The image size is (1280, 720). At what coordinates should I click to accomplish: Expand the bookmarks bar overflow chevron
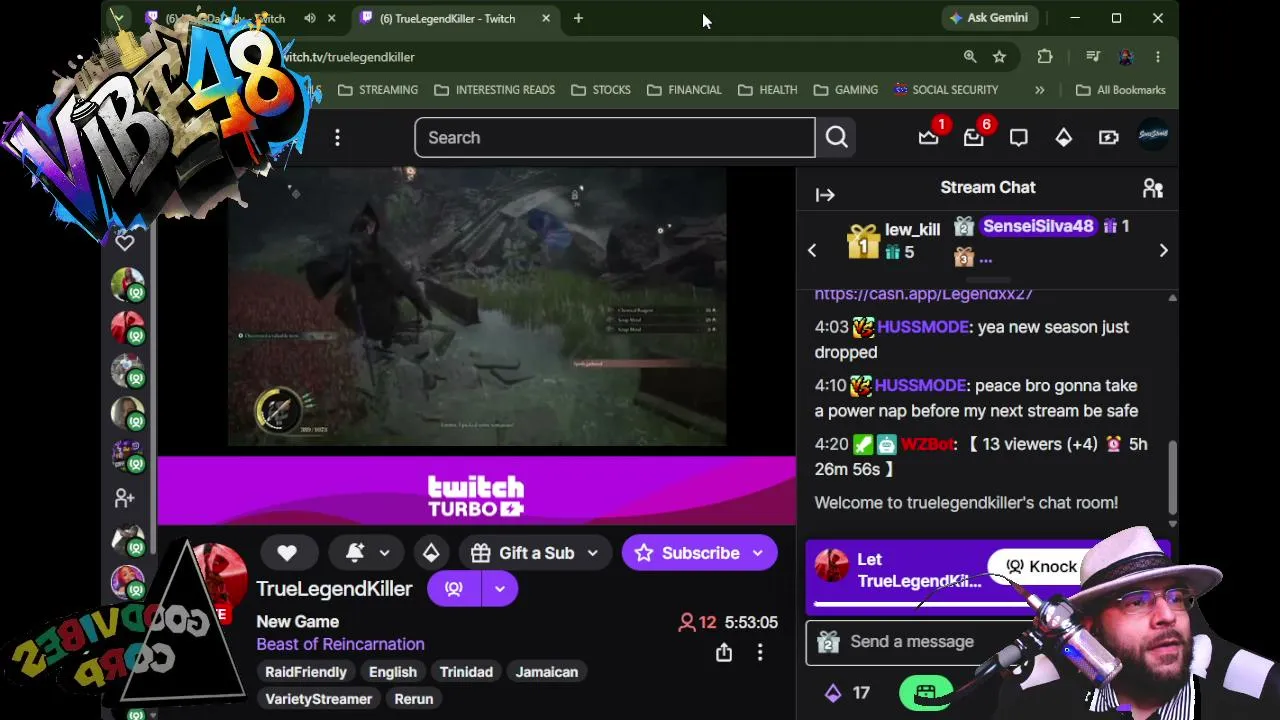point(1039,90)
